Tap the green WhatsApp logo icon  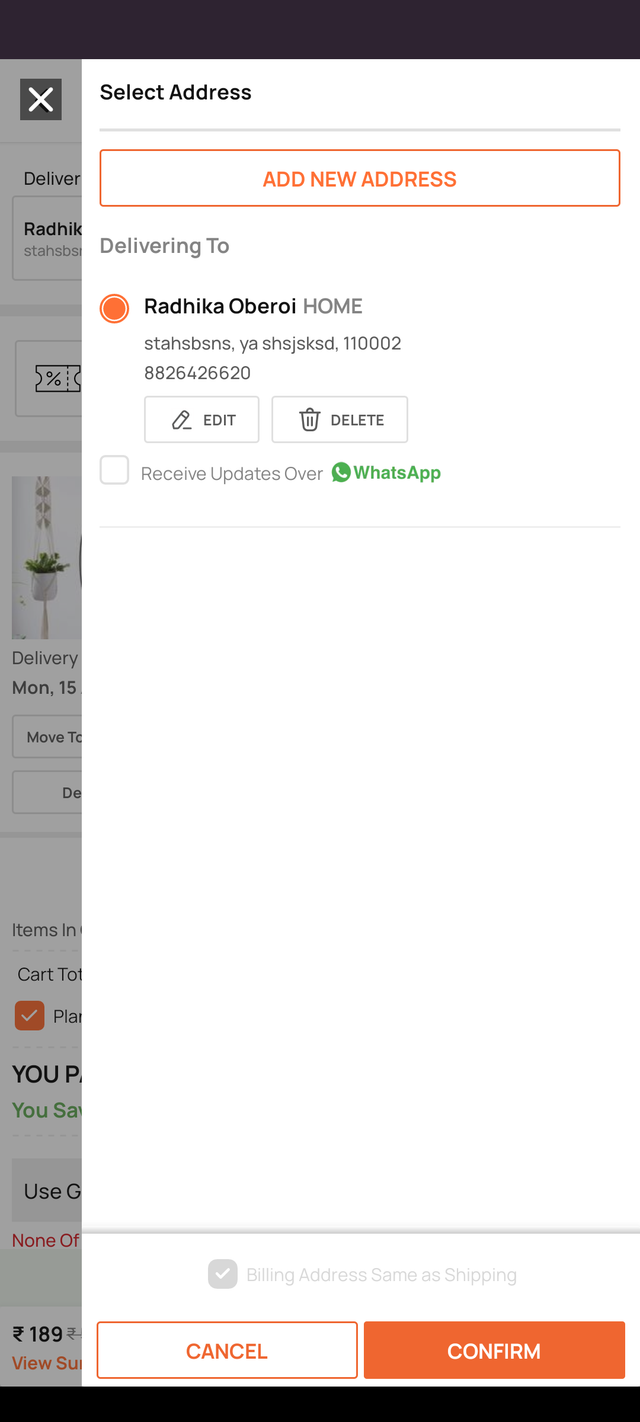[x=341, y=472]
